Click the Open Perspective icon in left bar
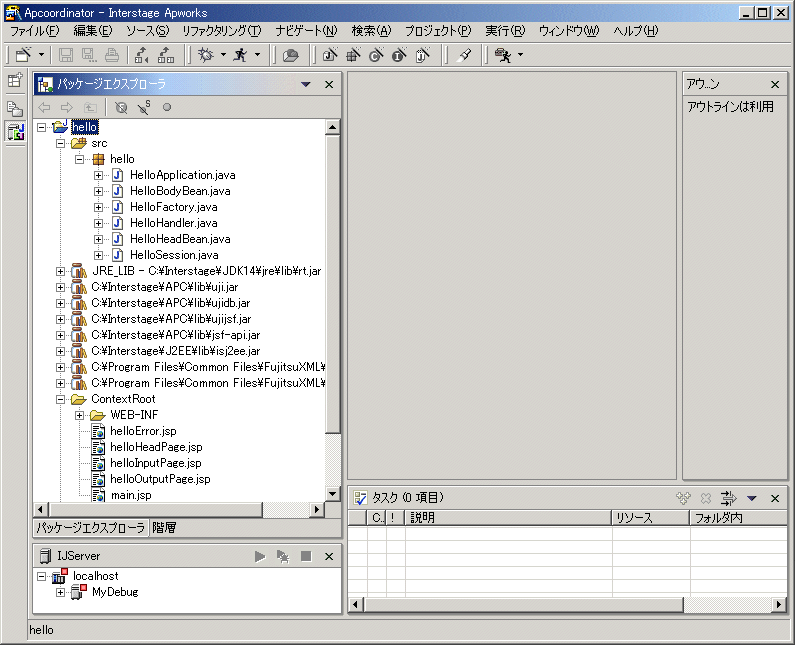 point(15,80)
